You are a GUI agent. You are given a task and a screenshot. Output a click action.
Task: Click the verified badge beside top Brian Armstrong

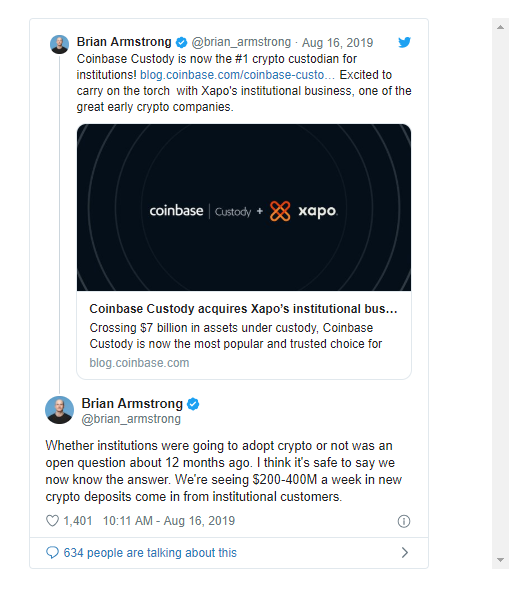coord(182,42)
